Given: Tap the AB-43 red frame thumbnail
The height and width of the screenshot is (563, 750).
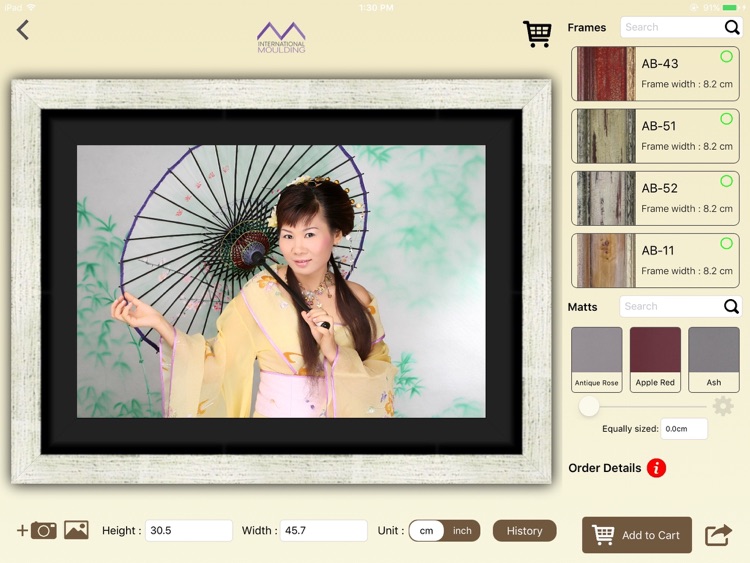Looking at the screenshot, I should [606, 74].
